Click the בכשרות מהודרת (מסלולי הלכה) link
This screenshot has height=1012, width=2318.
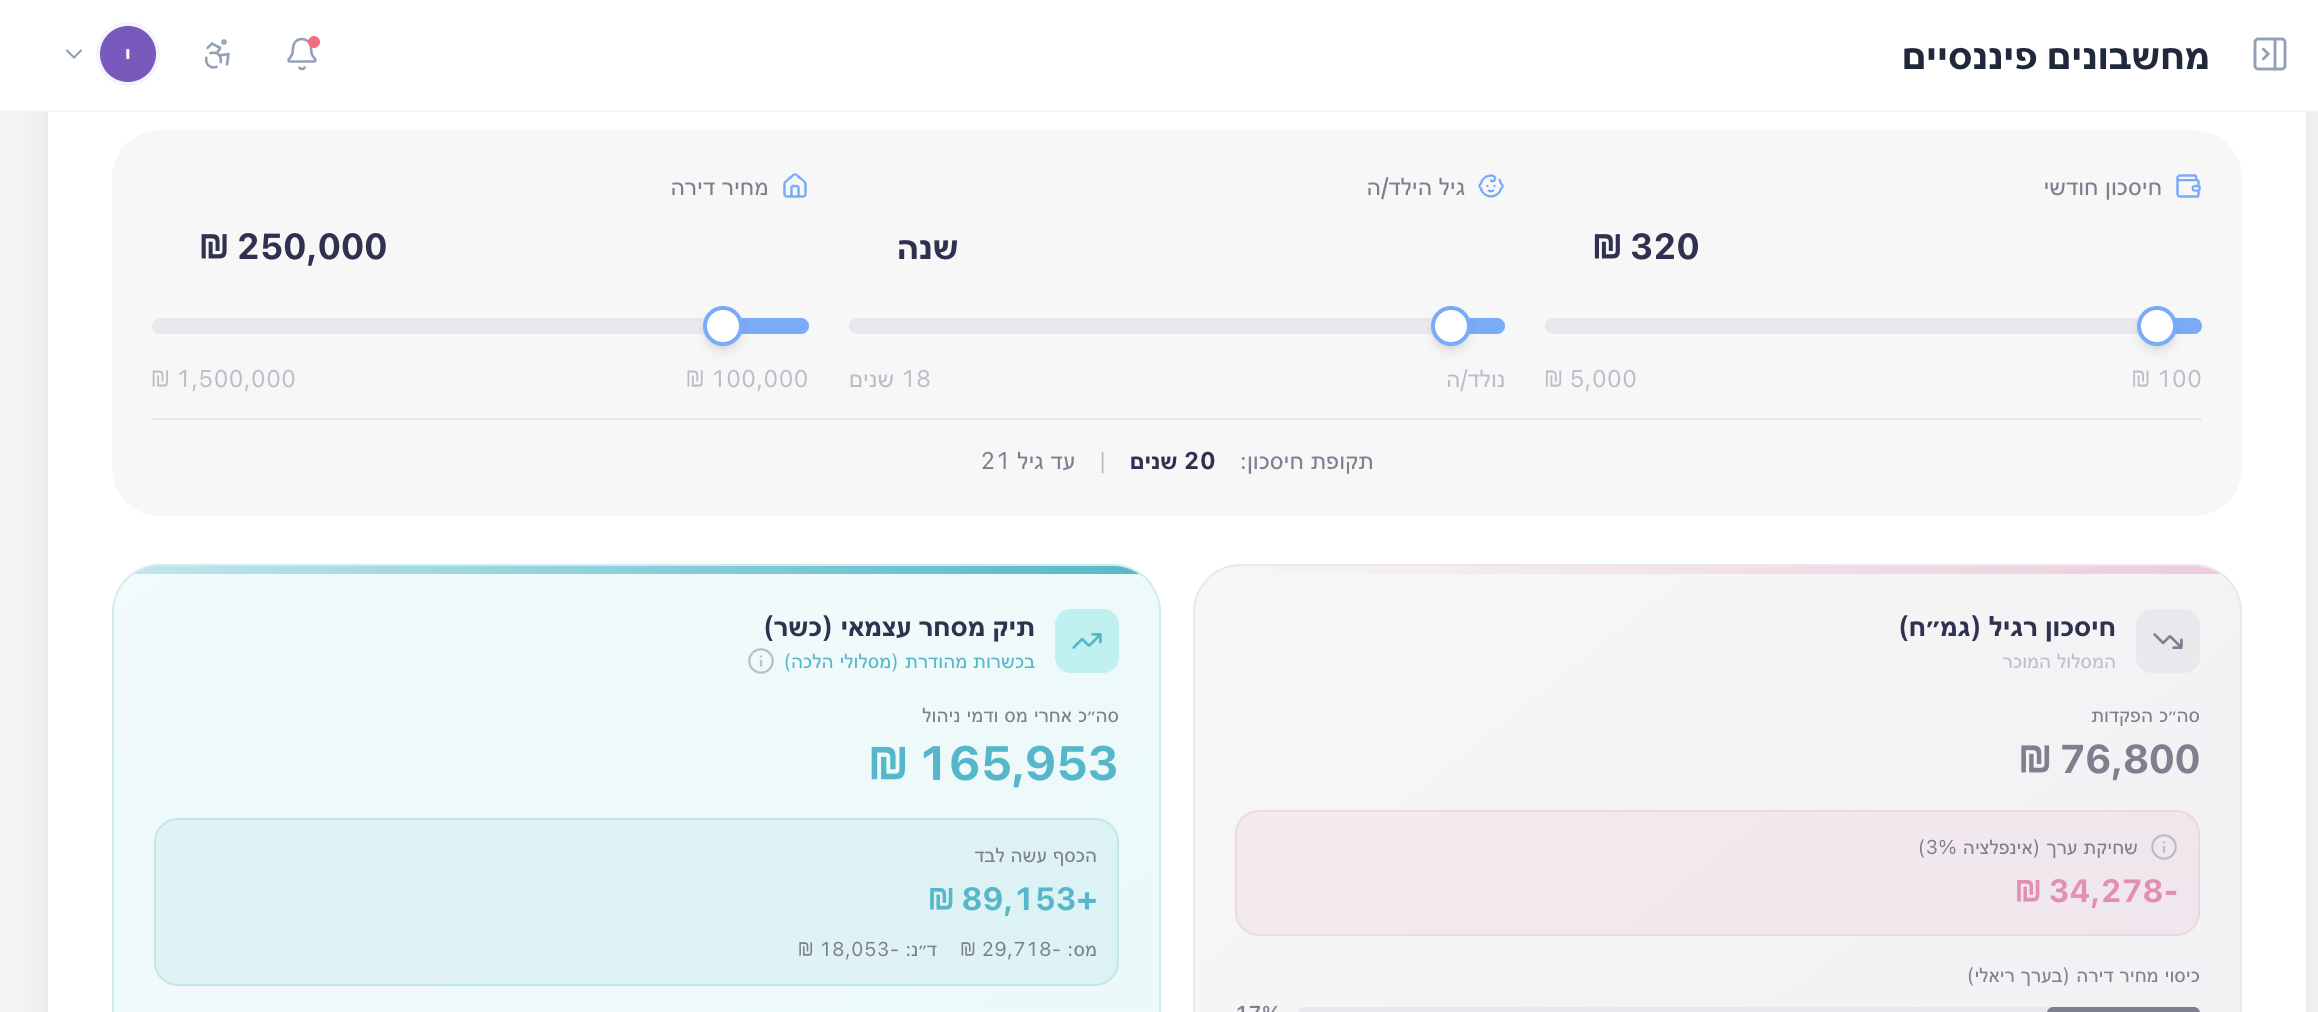909,662
